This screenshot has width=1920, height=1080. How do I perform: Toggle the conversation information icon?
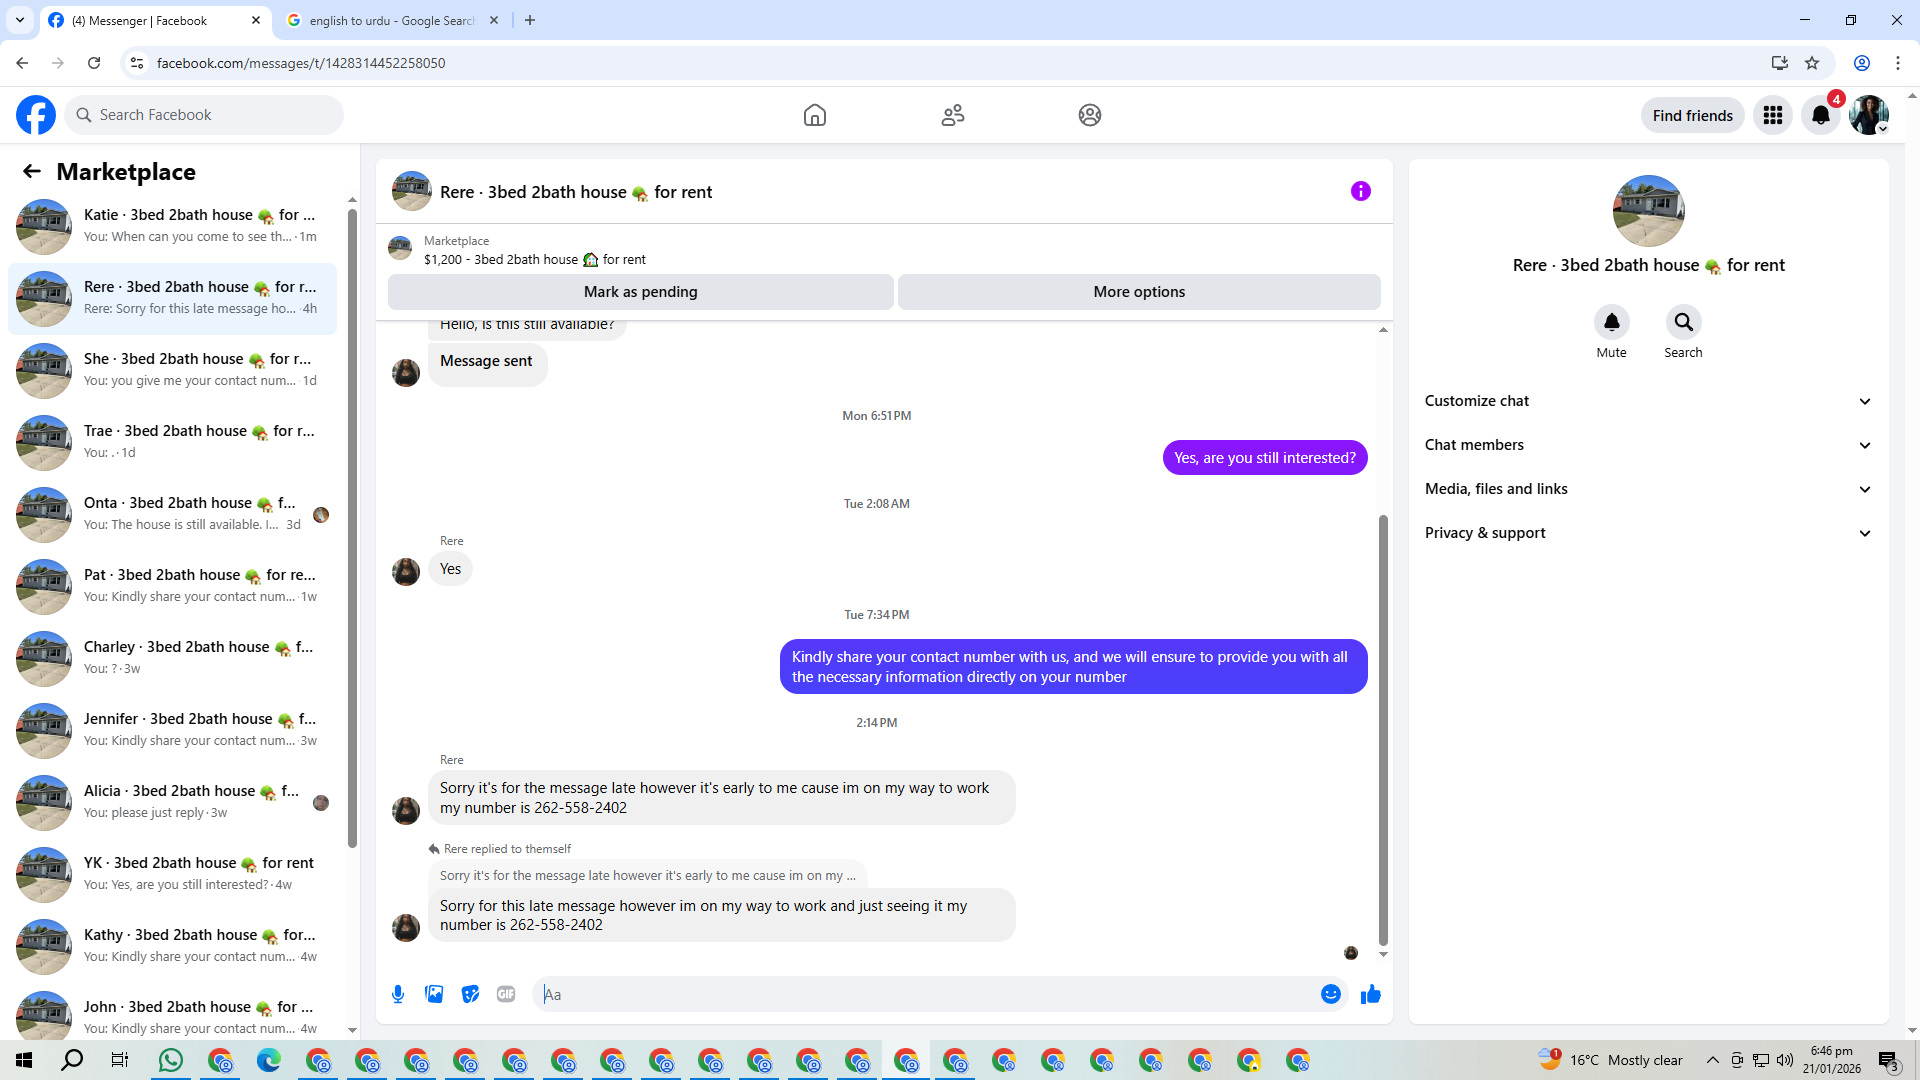(1360, 191)
